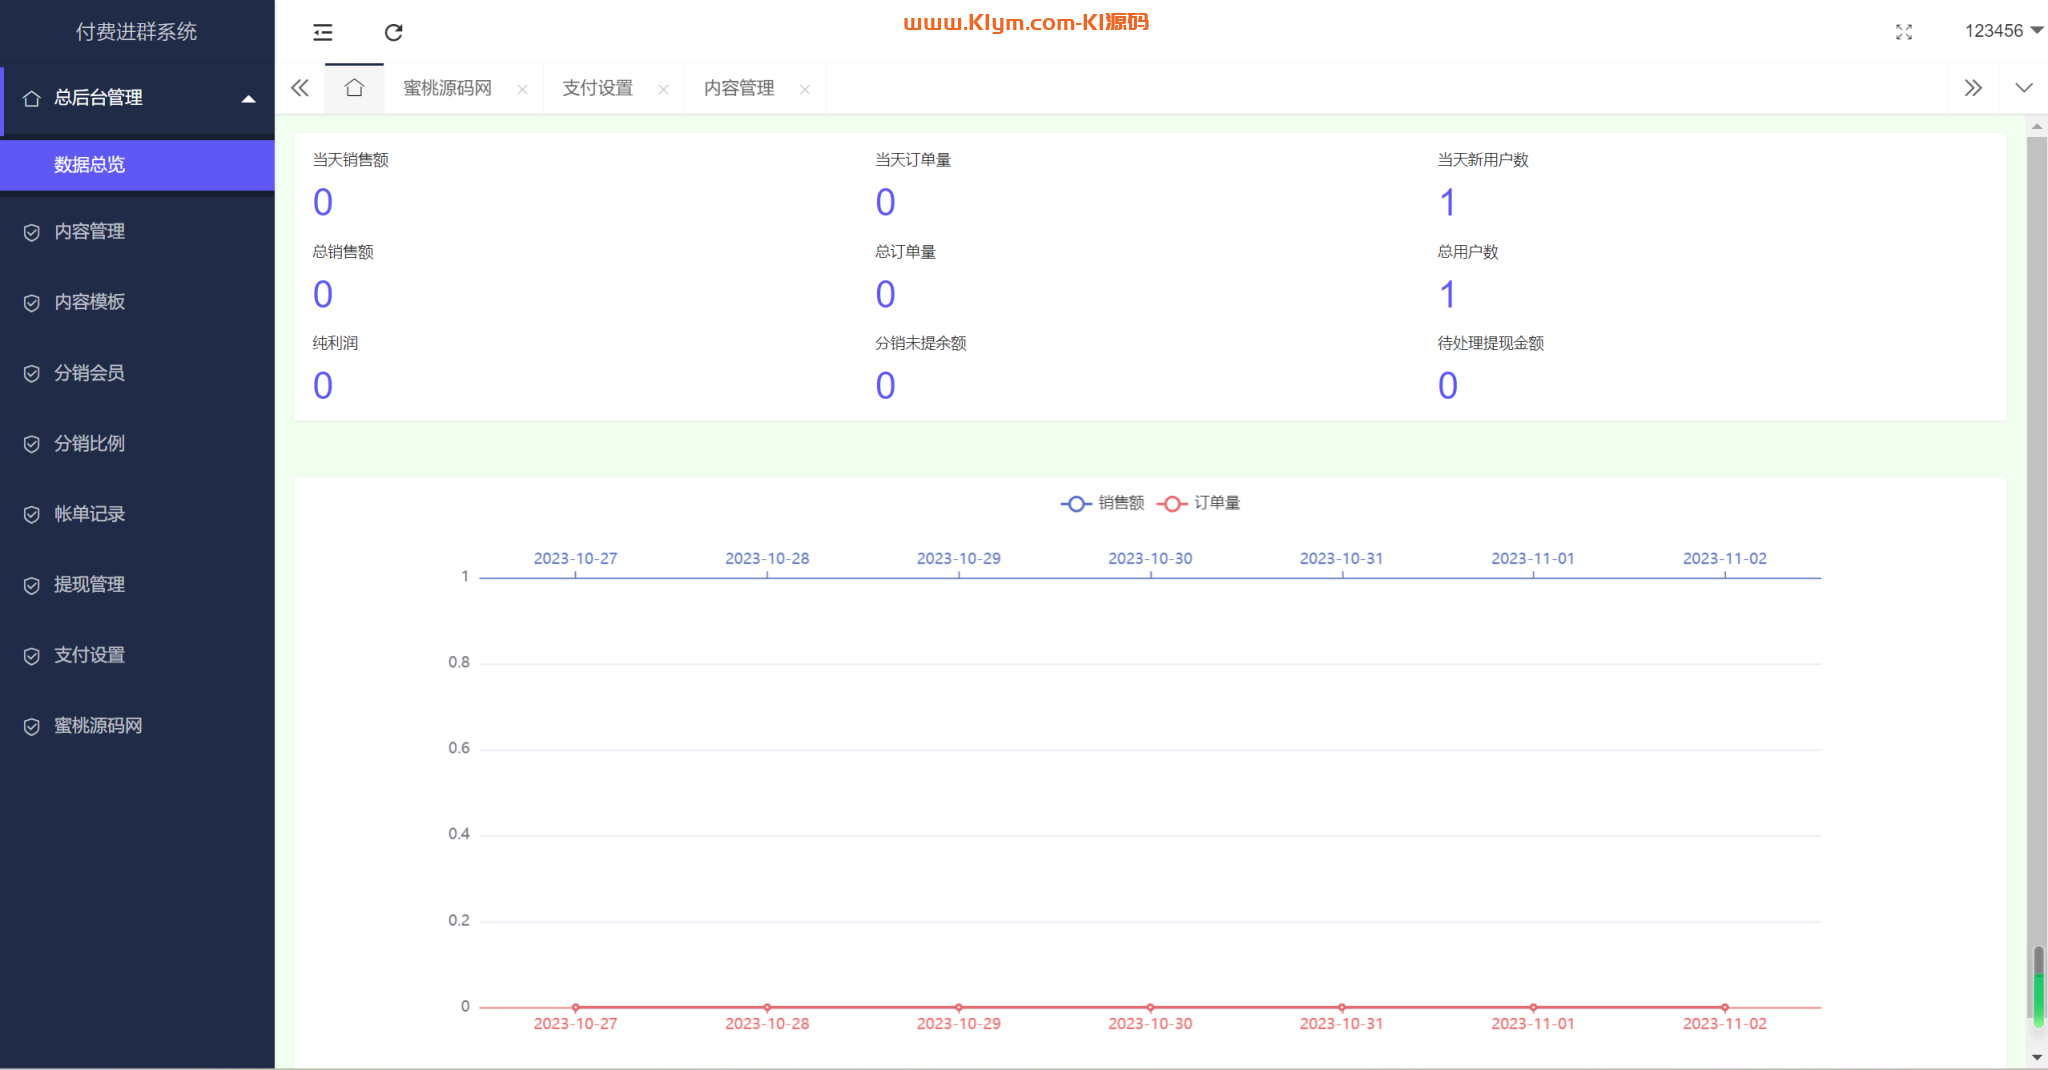Screen dimensions: 2048x1070
Task: Toggle fullscreen mode icon
Action: coord(1904,33)
